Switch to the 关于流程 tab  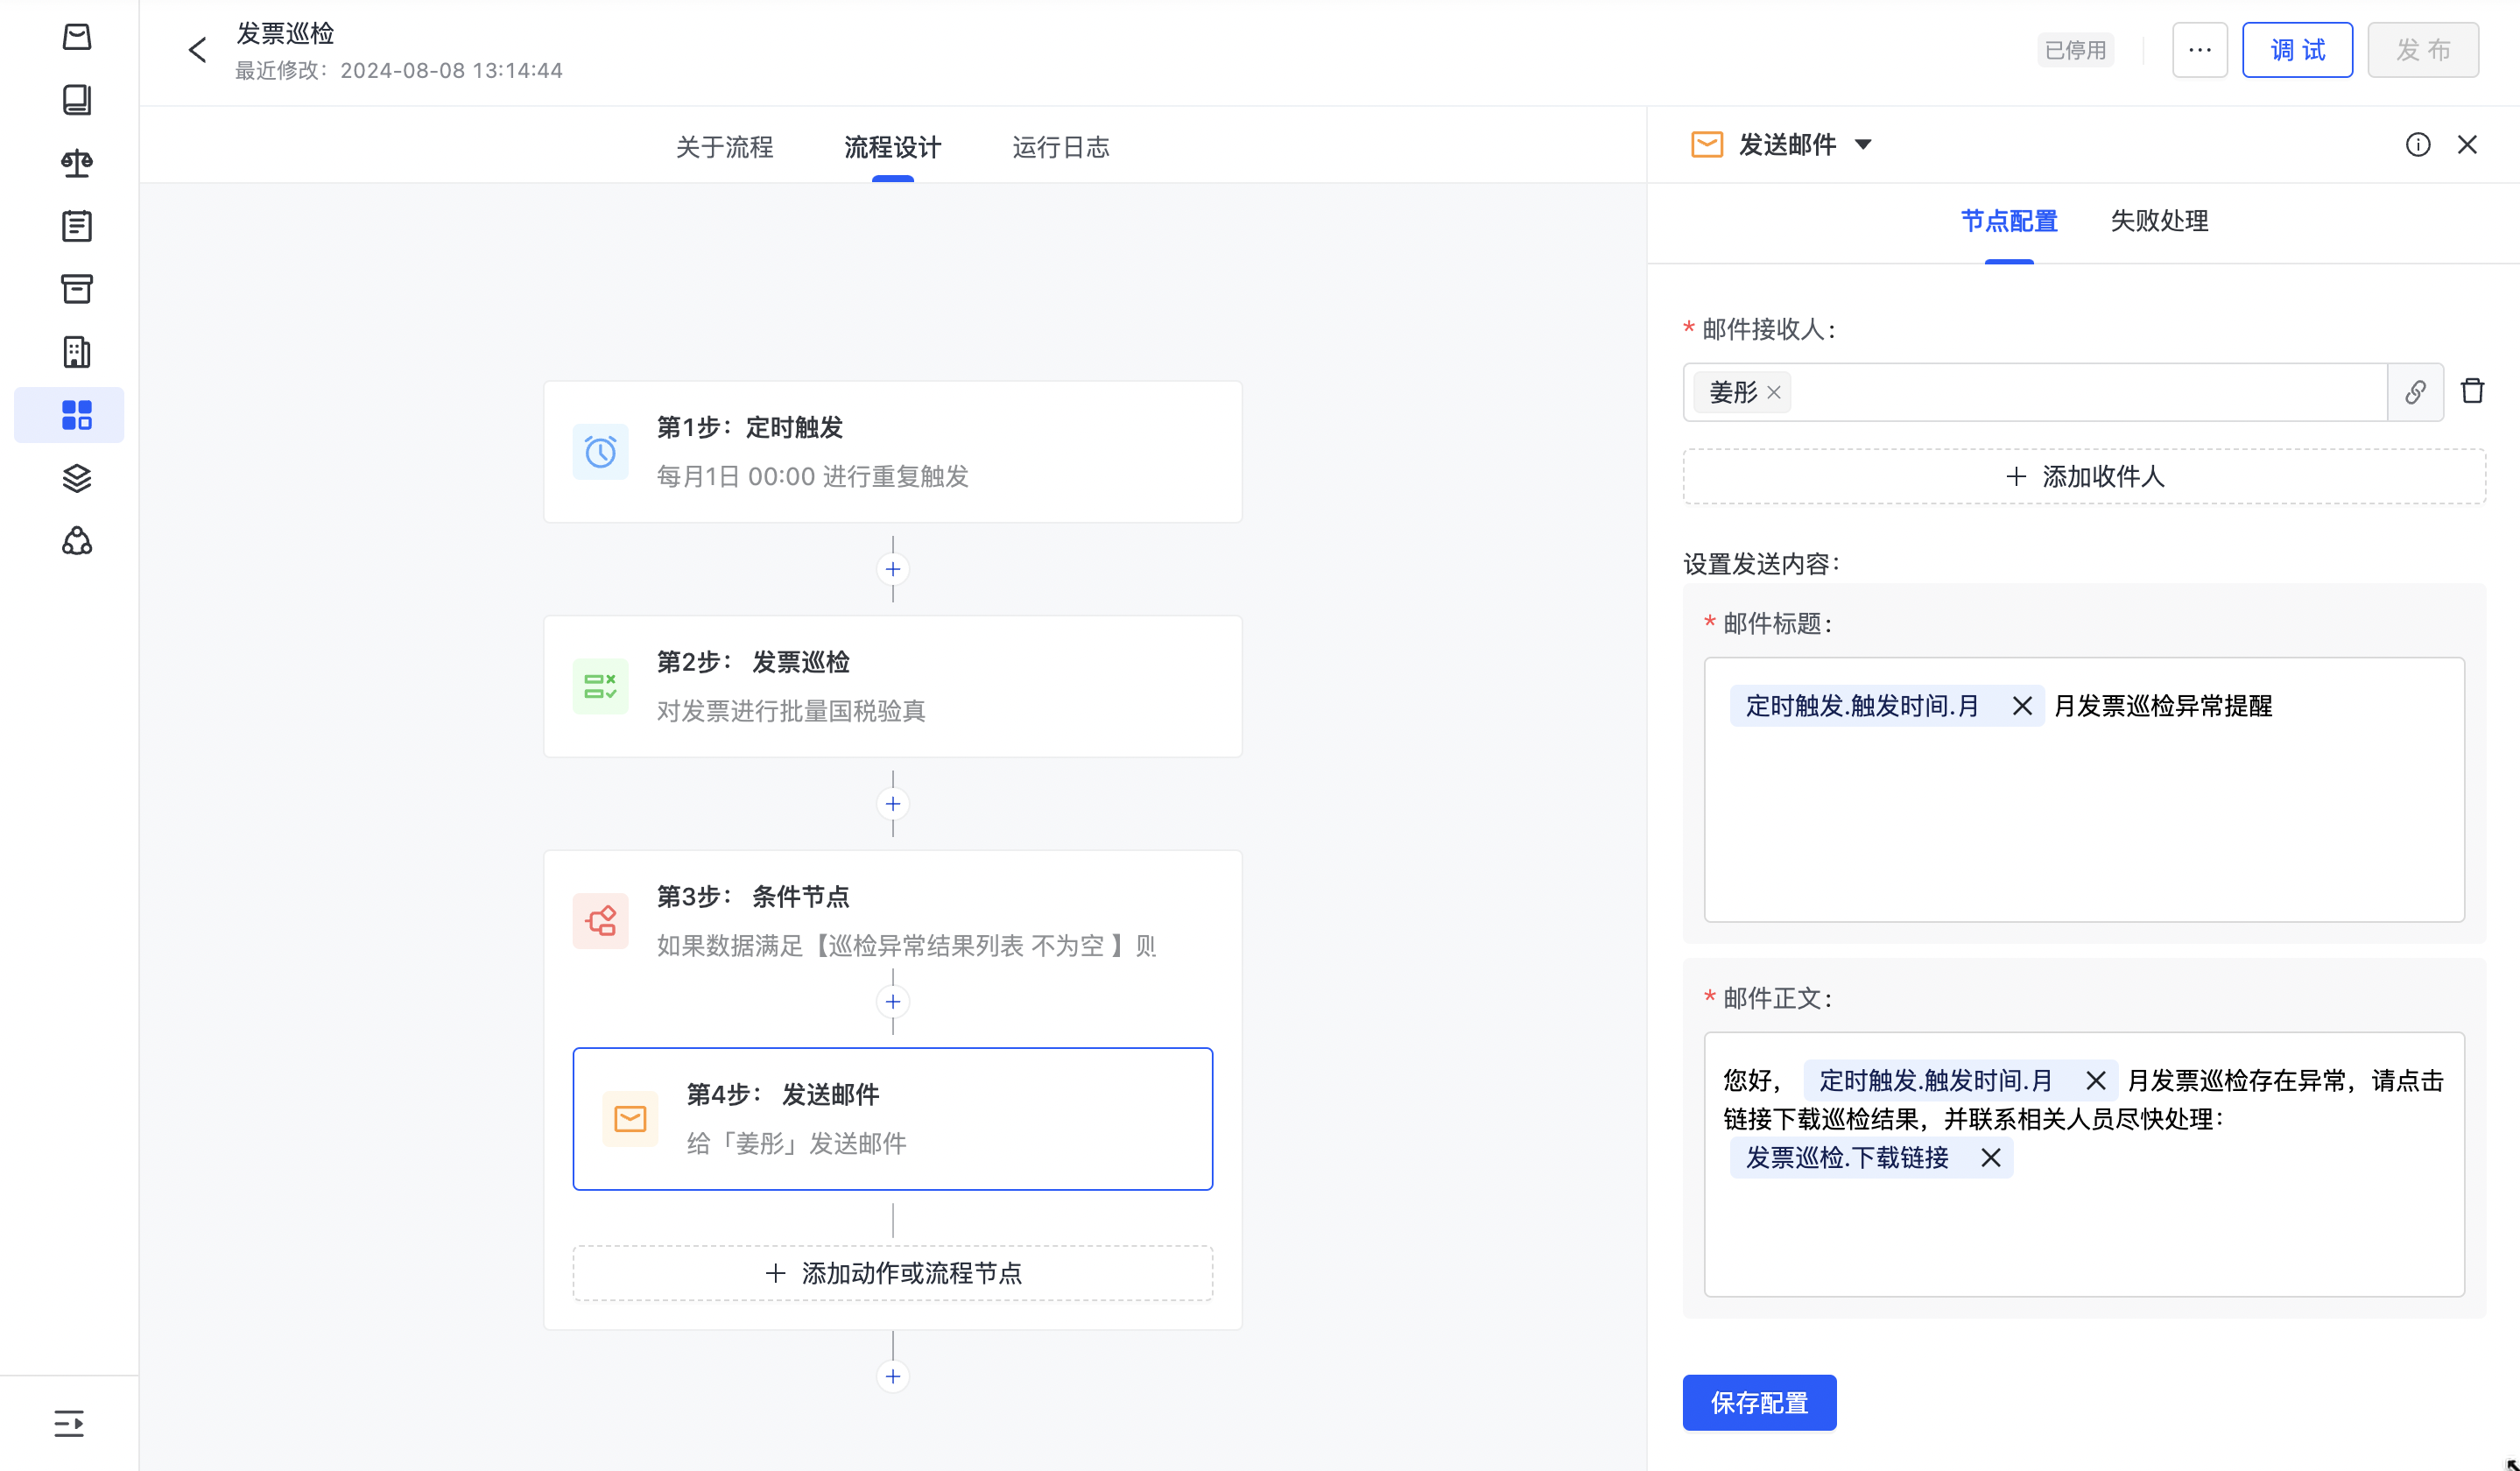coord(724,147)
